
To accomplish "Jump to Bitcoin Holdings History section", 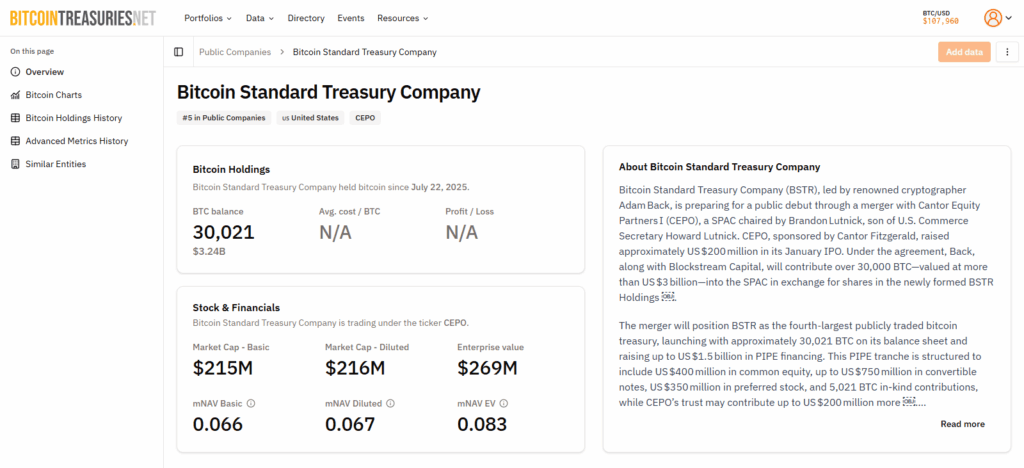I will click(x=73, y=118).
